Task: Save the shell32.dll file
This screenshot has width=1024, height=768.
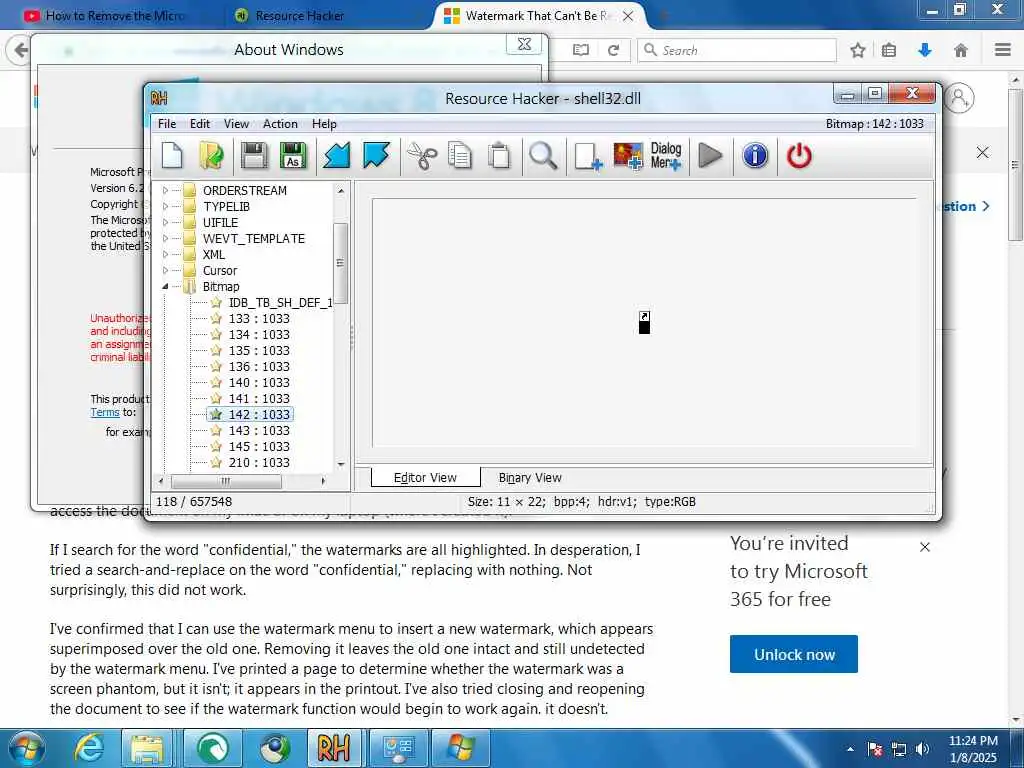Action: [253, 156]
